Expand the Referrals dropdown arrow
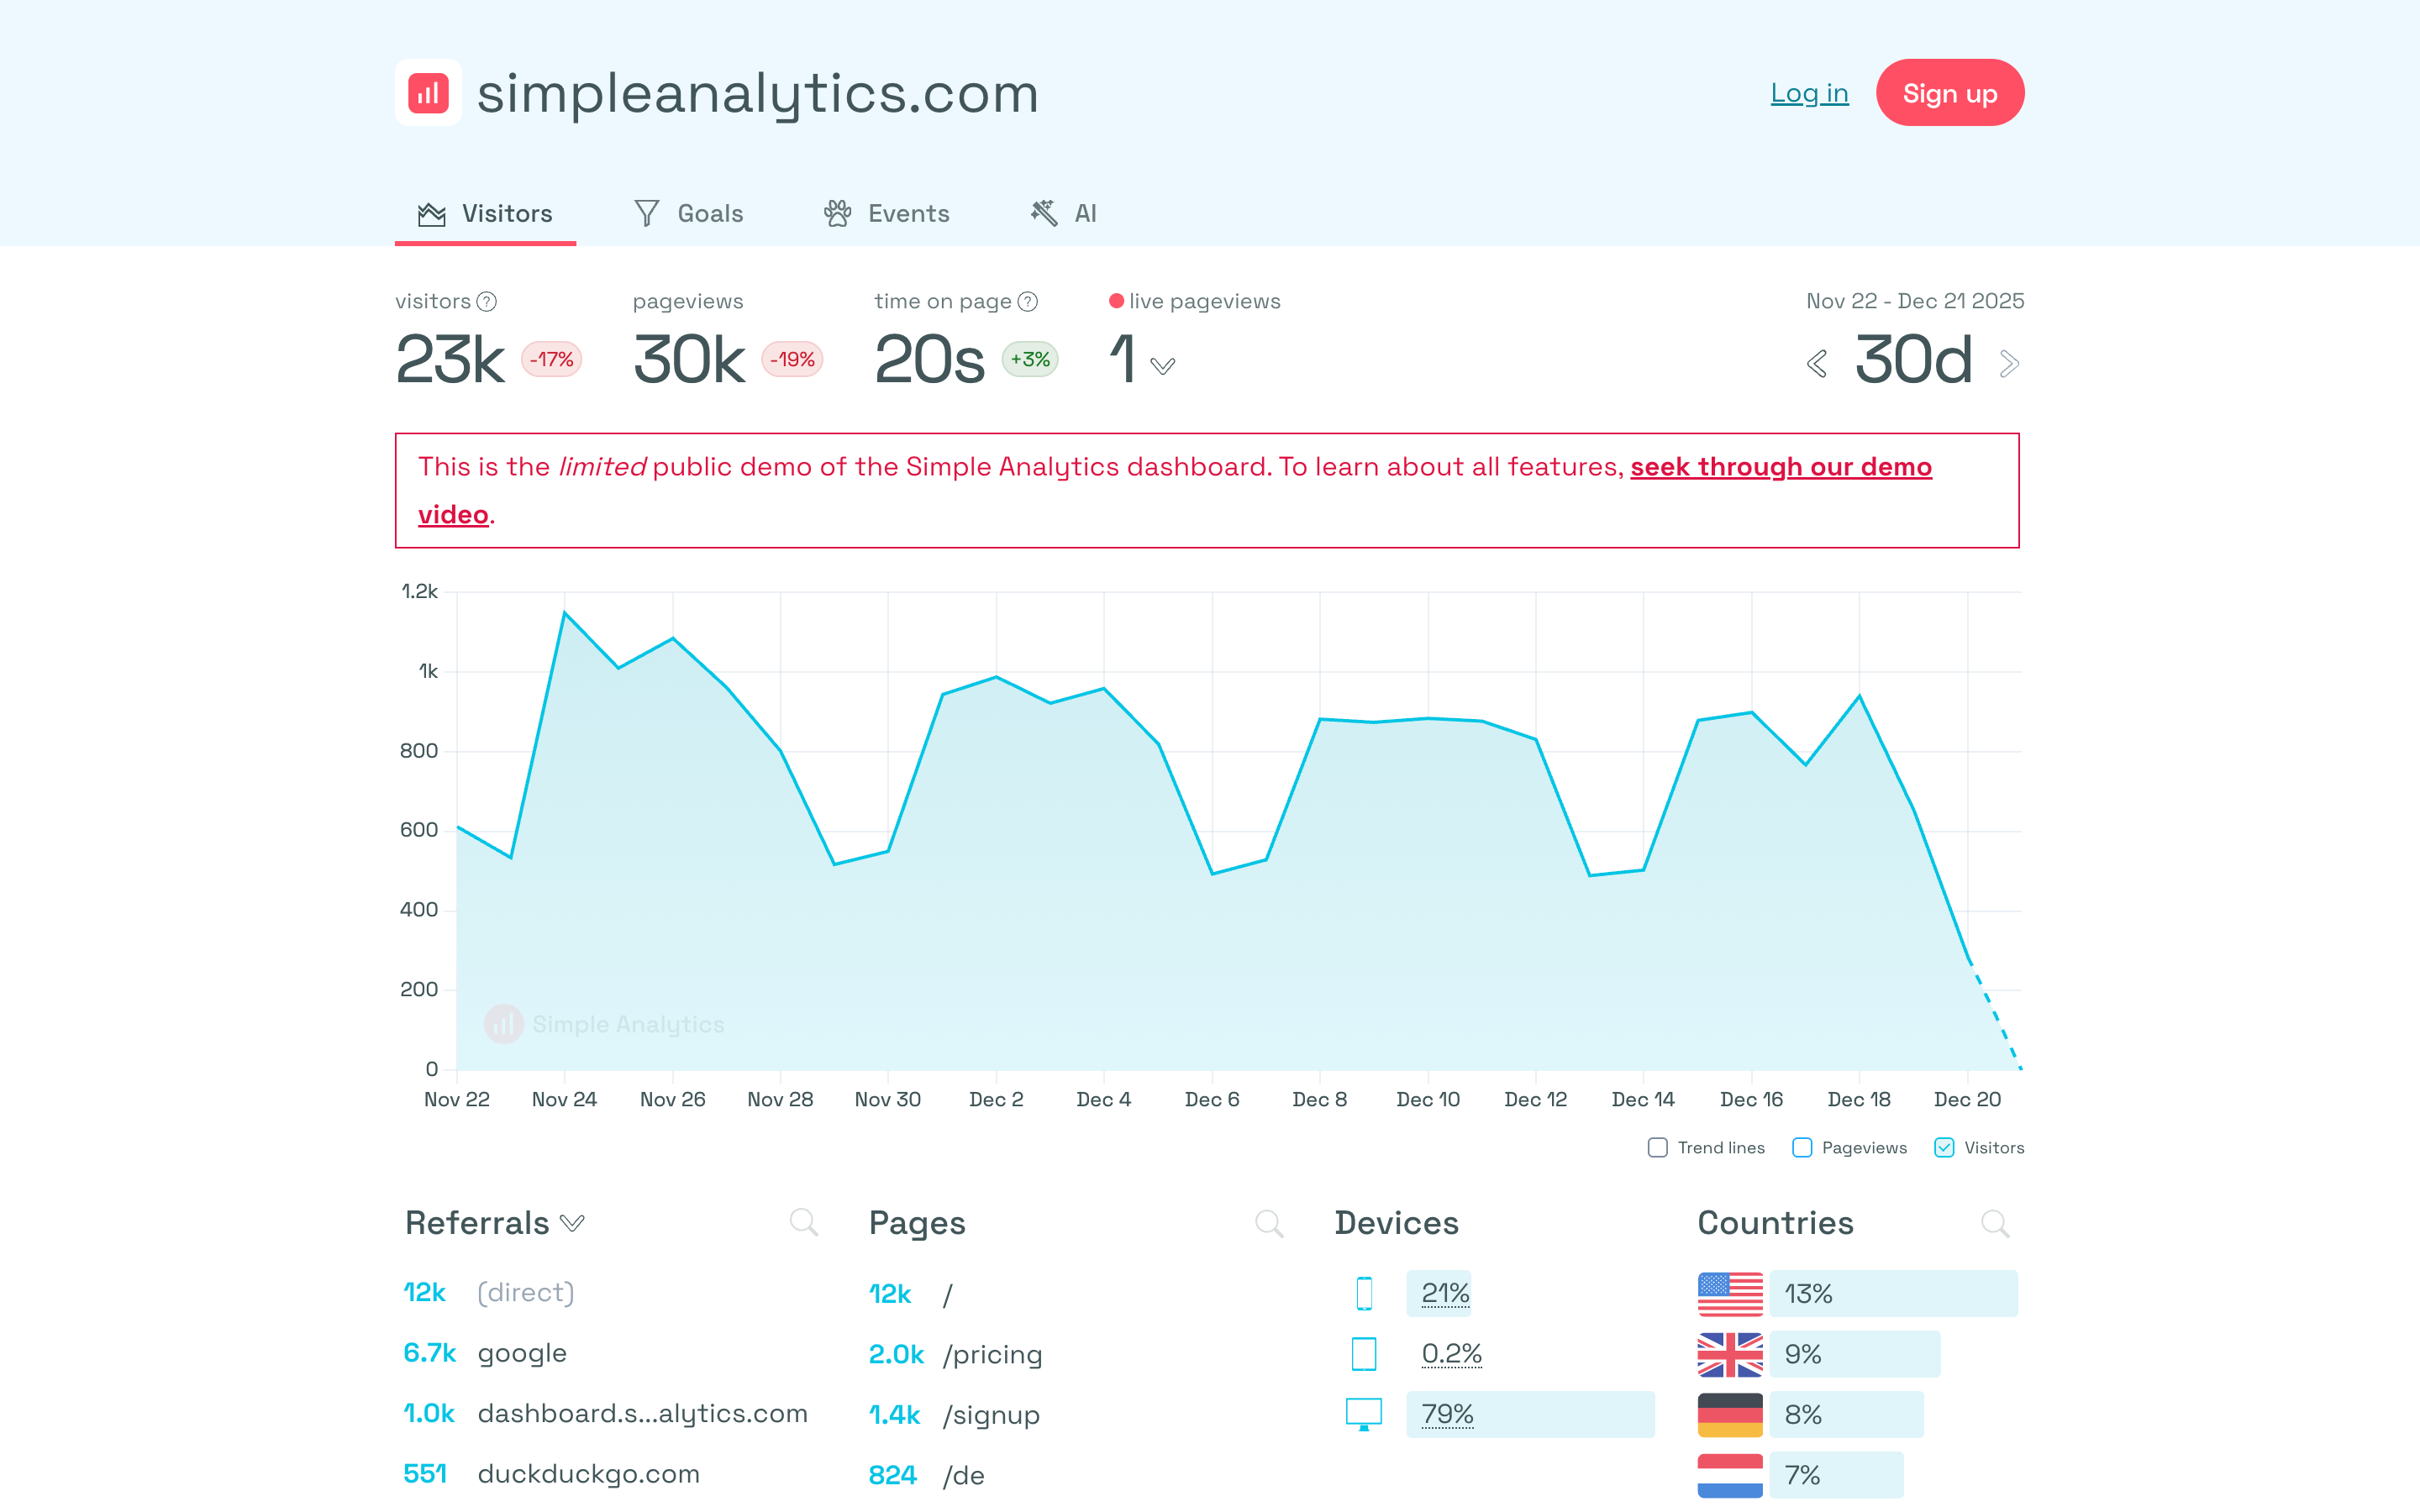 [x=572, y=1223]
